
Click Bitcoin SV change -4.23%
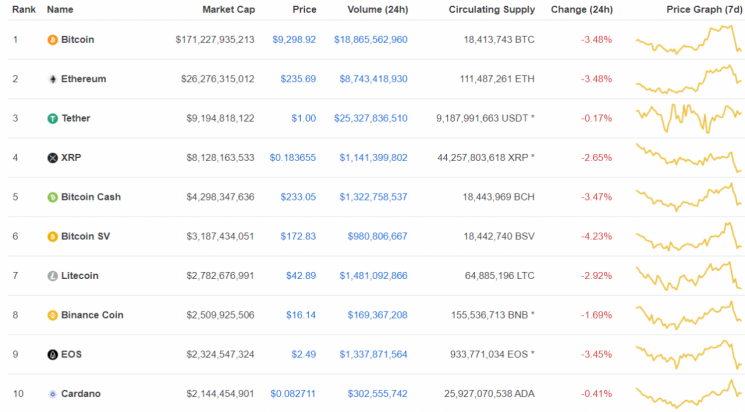(596, 236)
